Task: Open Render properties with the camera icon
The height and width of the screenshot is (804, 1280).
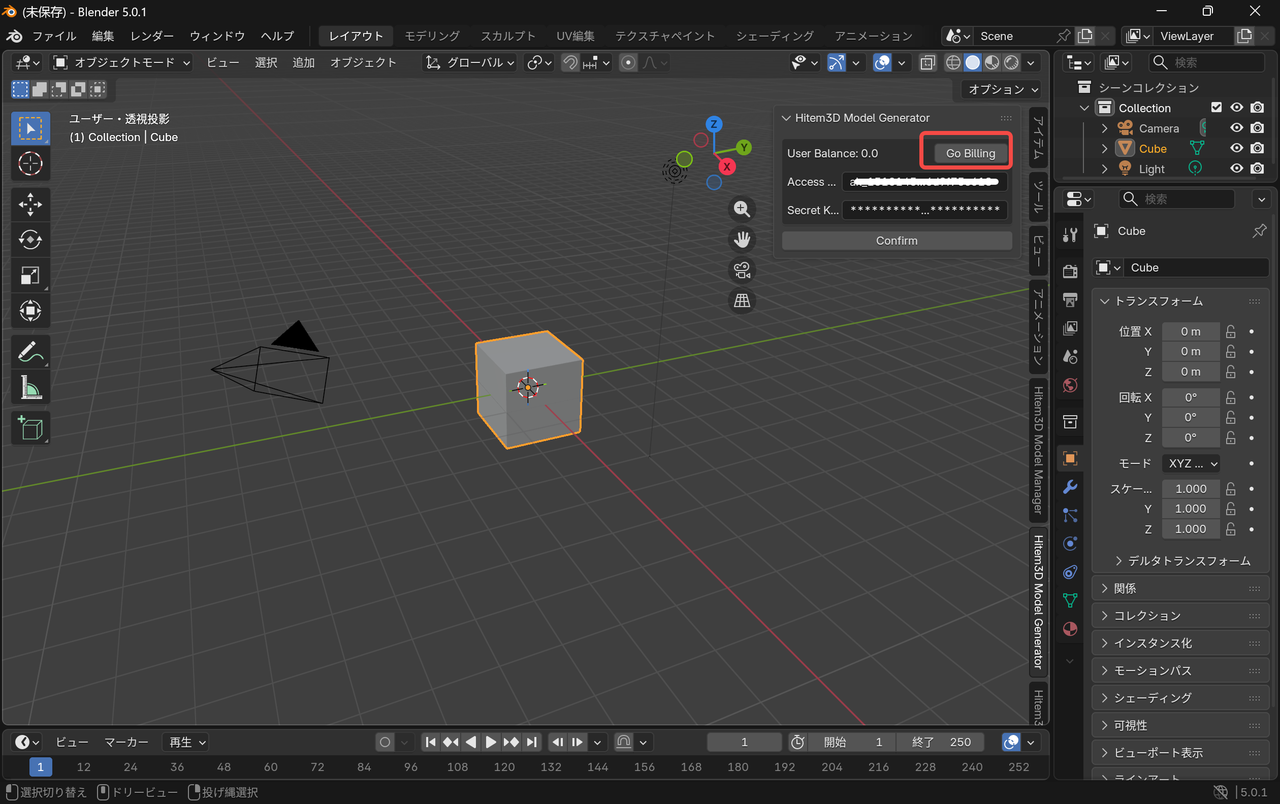Action: [x=1069, y=269]
